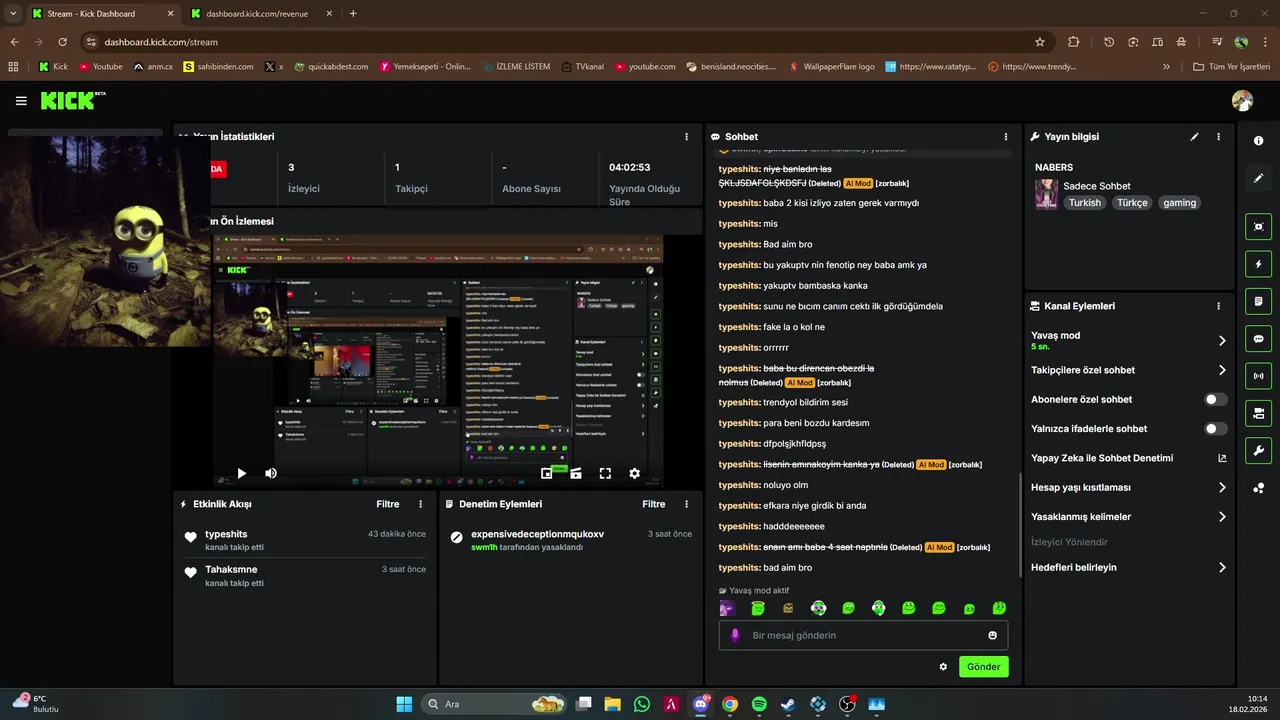Open Filtre in Denetim Eylemleri panel

pos(653,504)
